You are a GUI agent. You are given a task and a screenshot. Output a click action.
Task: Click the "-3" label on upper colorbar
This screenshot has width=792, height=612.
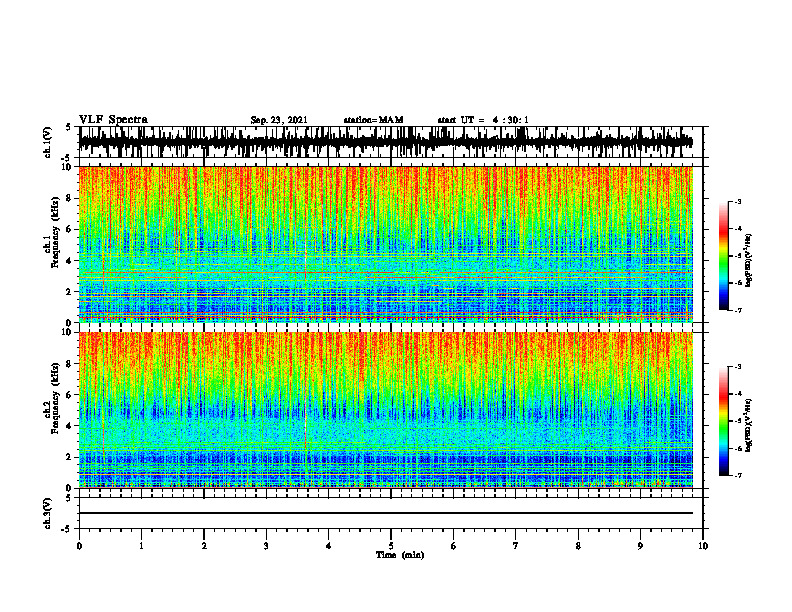[738, 201]
